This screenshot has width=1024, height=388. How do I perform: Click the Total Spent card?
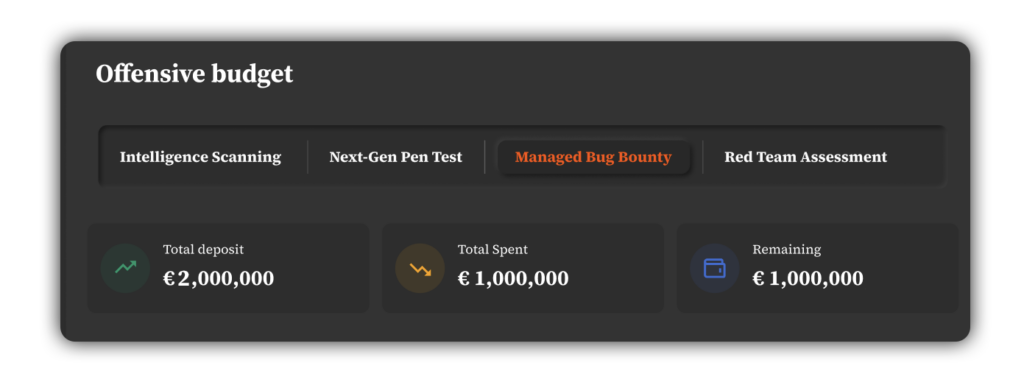point(522,268)
